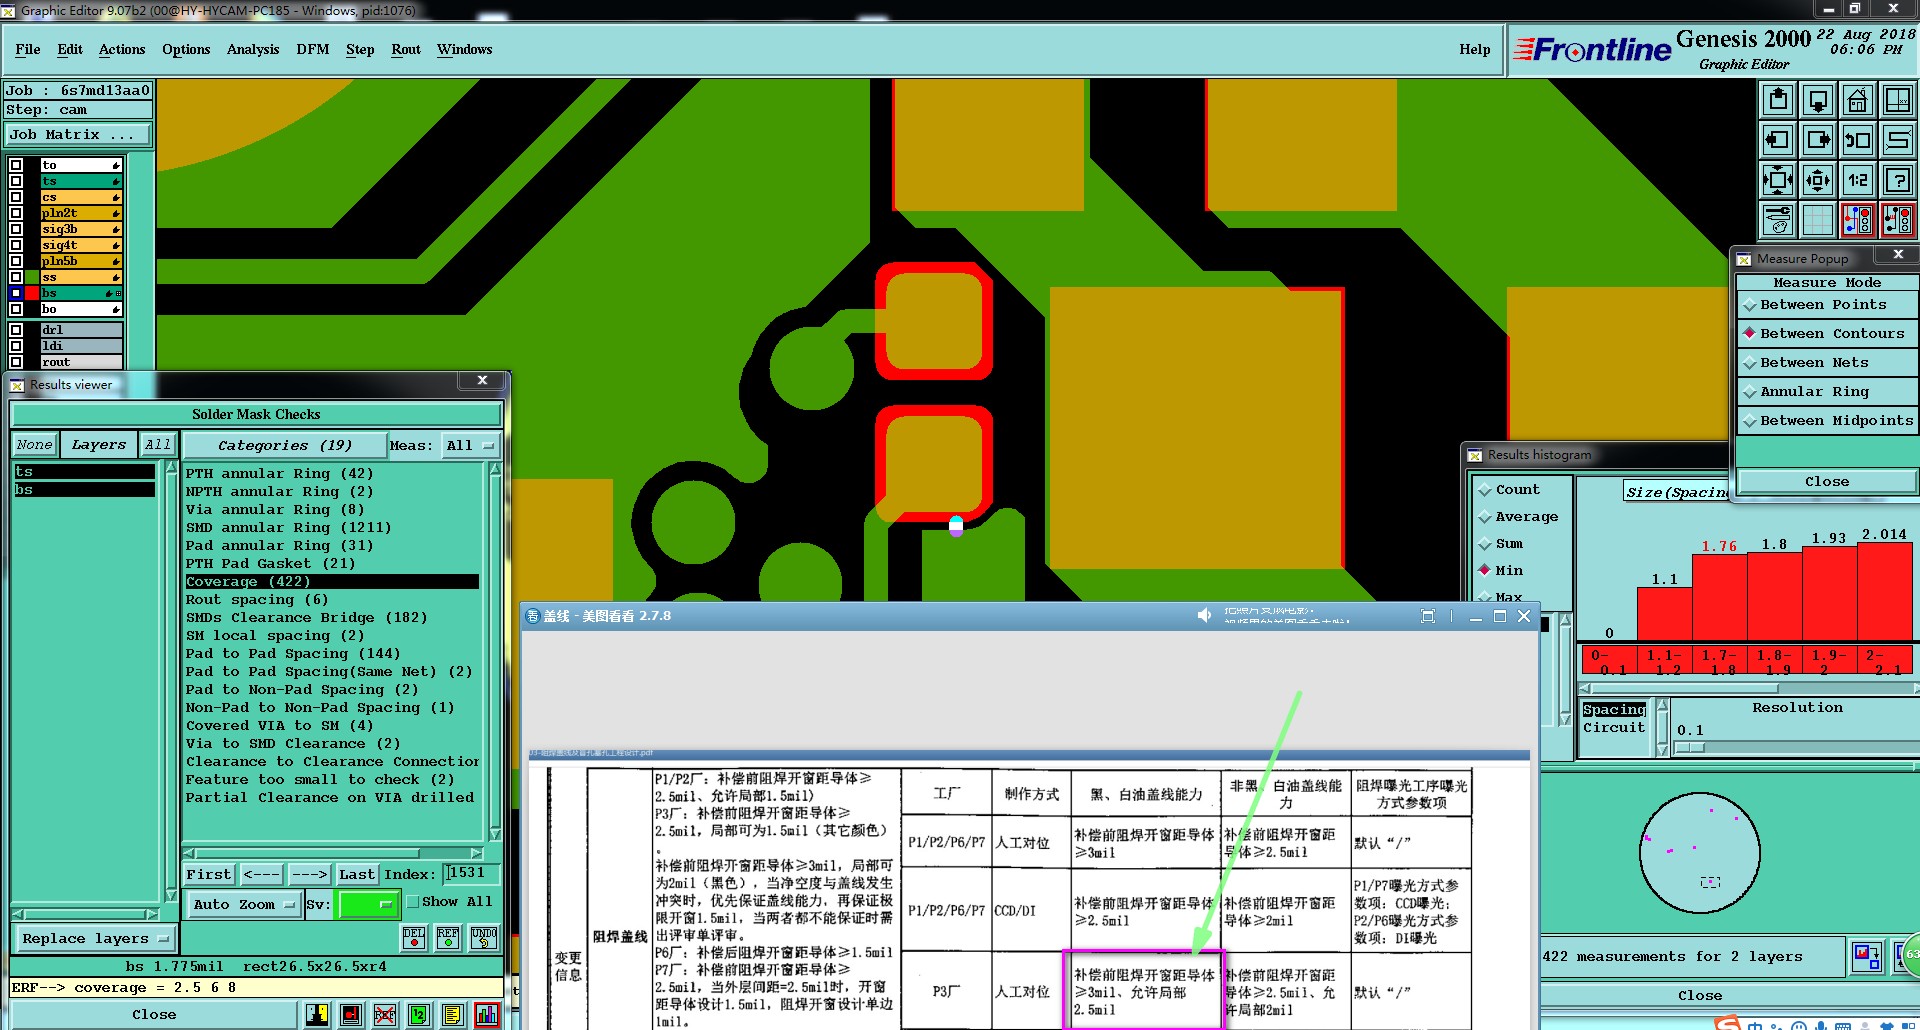This screenshot has width=1920, height=1030.
Task: Toggle the checkbox for layer 'pln2t'
Action: click(16, 213)
